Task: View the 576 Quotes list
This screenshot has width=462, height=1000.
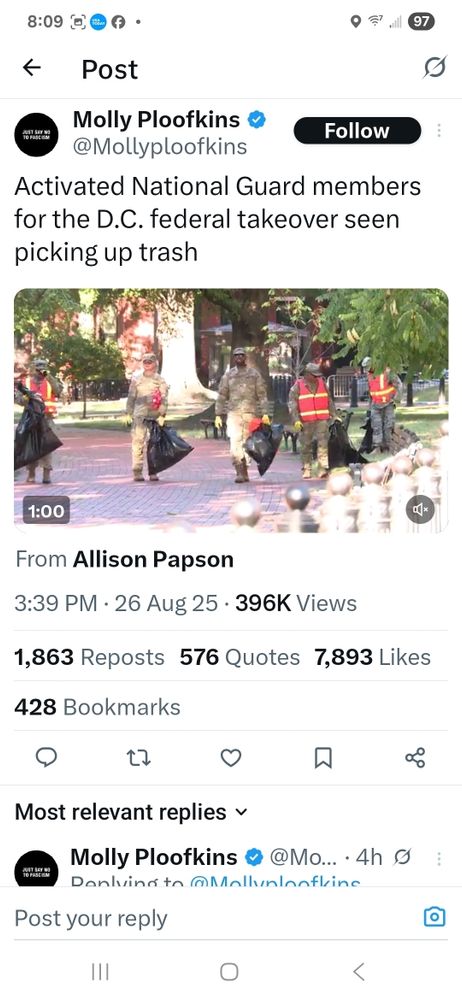Action: coord(239,657)
